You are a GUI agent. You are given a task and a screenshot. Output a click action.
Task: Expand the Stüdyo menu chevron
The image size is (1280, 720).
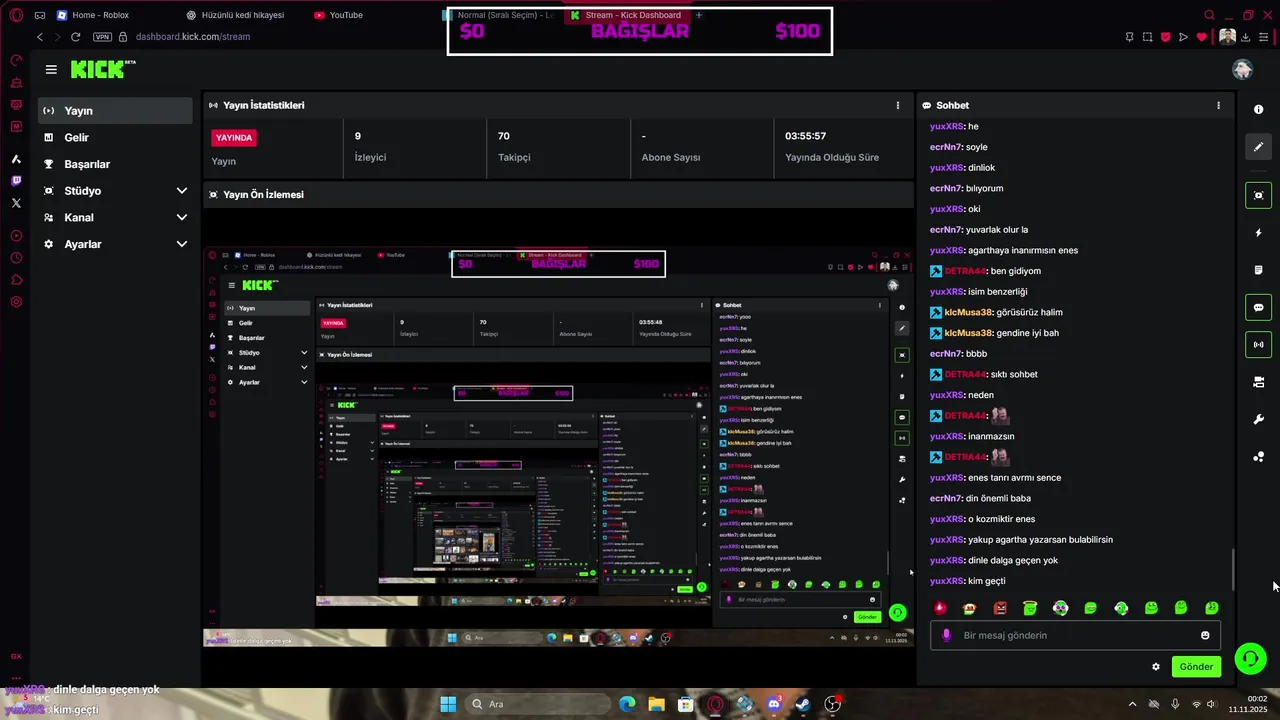(x=181, y=191)
